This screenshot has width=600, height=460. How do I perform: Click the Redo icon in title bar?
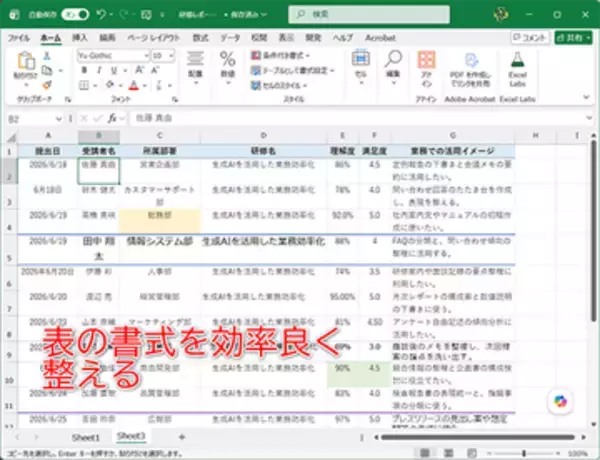point(124,15)
